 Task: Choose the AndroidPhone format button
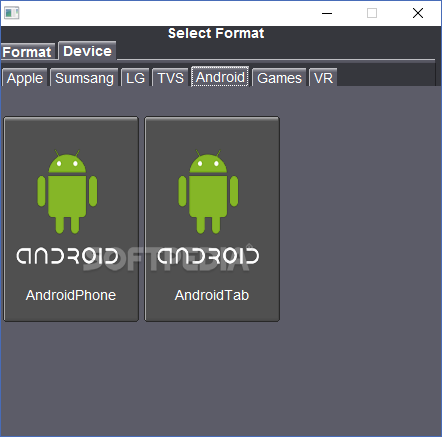pos(71,219)
